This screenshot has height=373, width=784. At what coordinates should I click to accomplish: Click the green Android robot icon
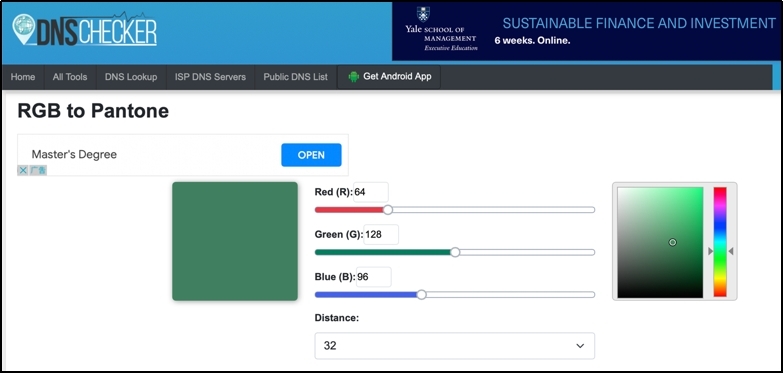coord(354,77)
